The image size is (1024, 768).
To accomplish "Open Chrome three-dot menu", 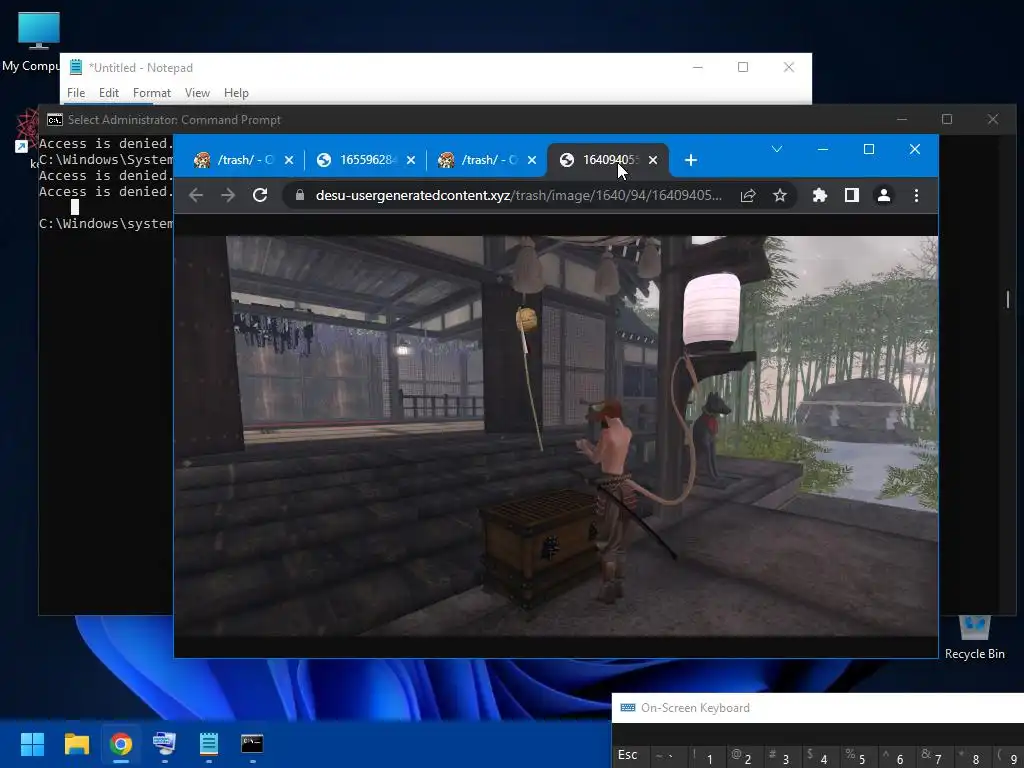I will point(916,195).
